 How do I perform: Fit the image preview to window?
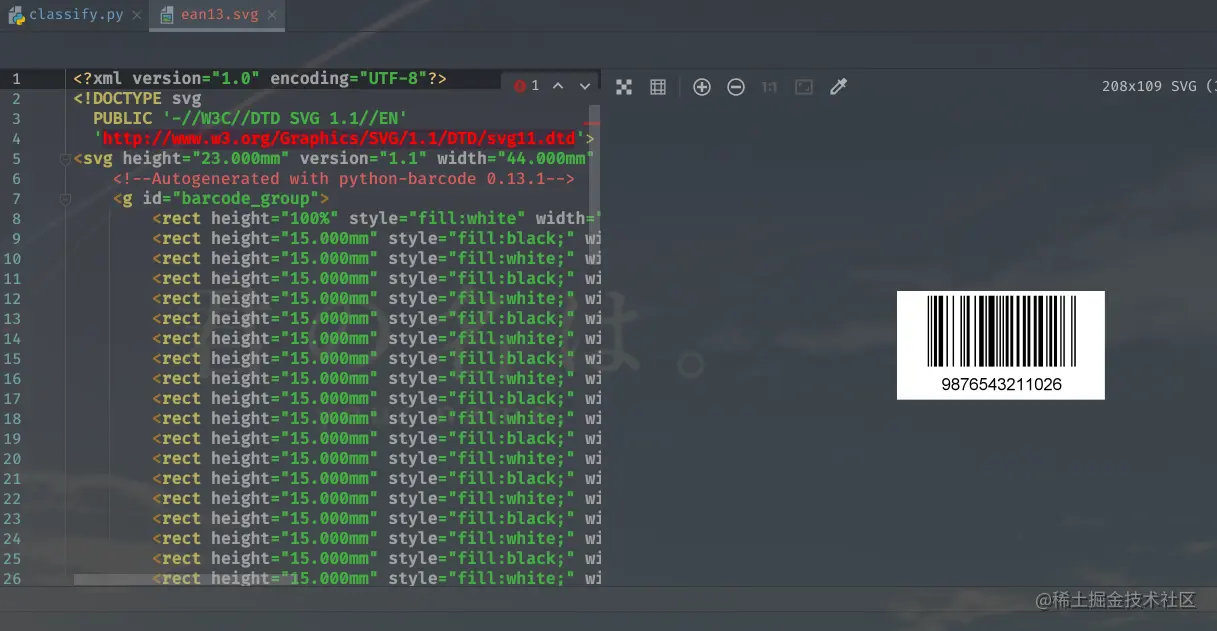point(804,87)
